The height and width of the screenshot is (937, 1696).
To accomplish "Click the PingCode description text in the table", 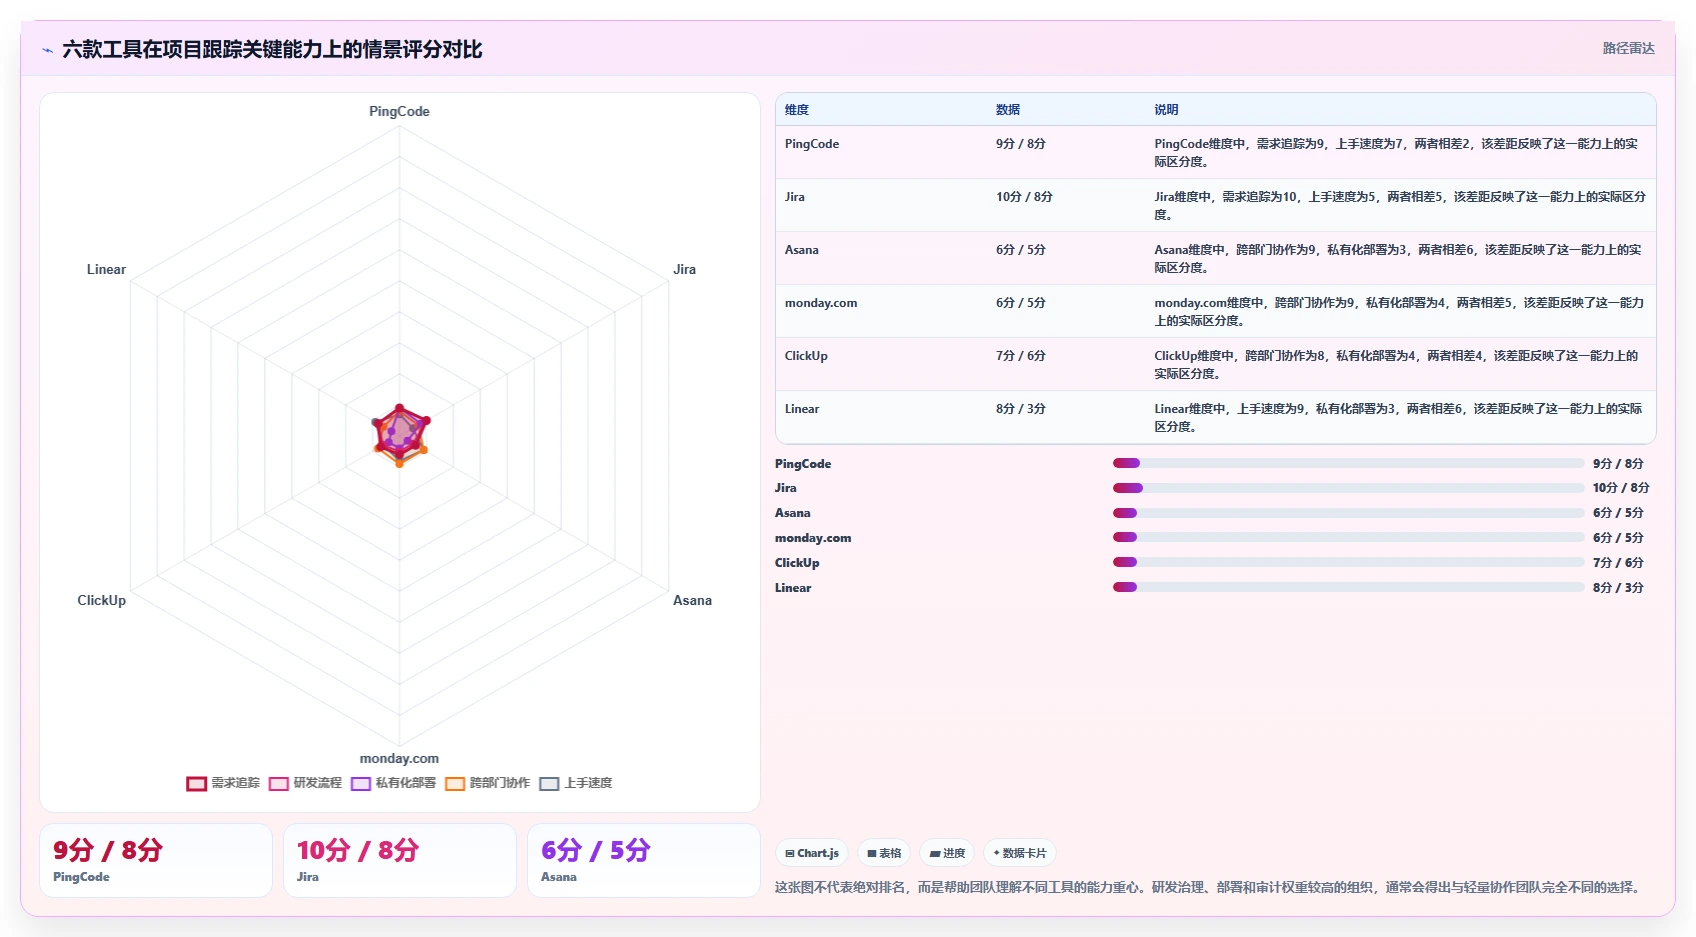I will click(x=1396, y=152).
